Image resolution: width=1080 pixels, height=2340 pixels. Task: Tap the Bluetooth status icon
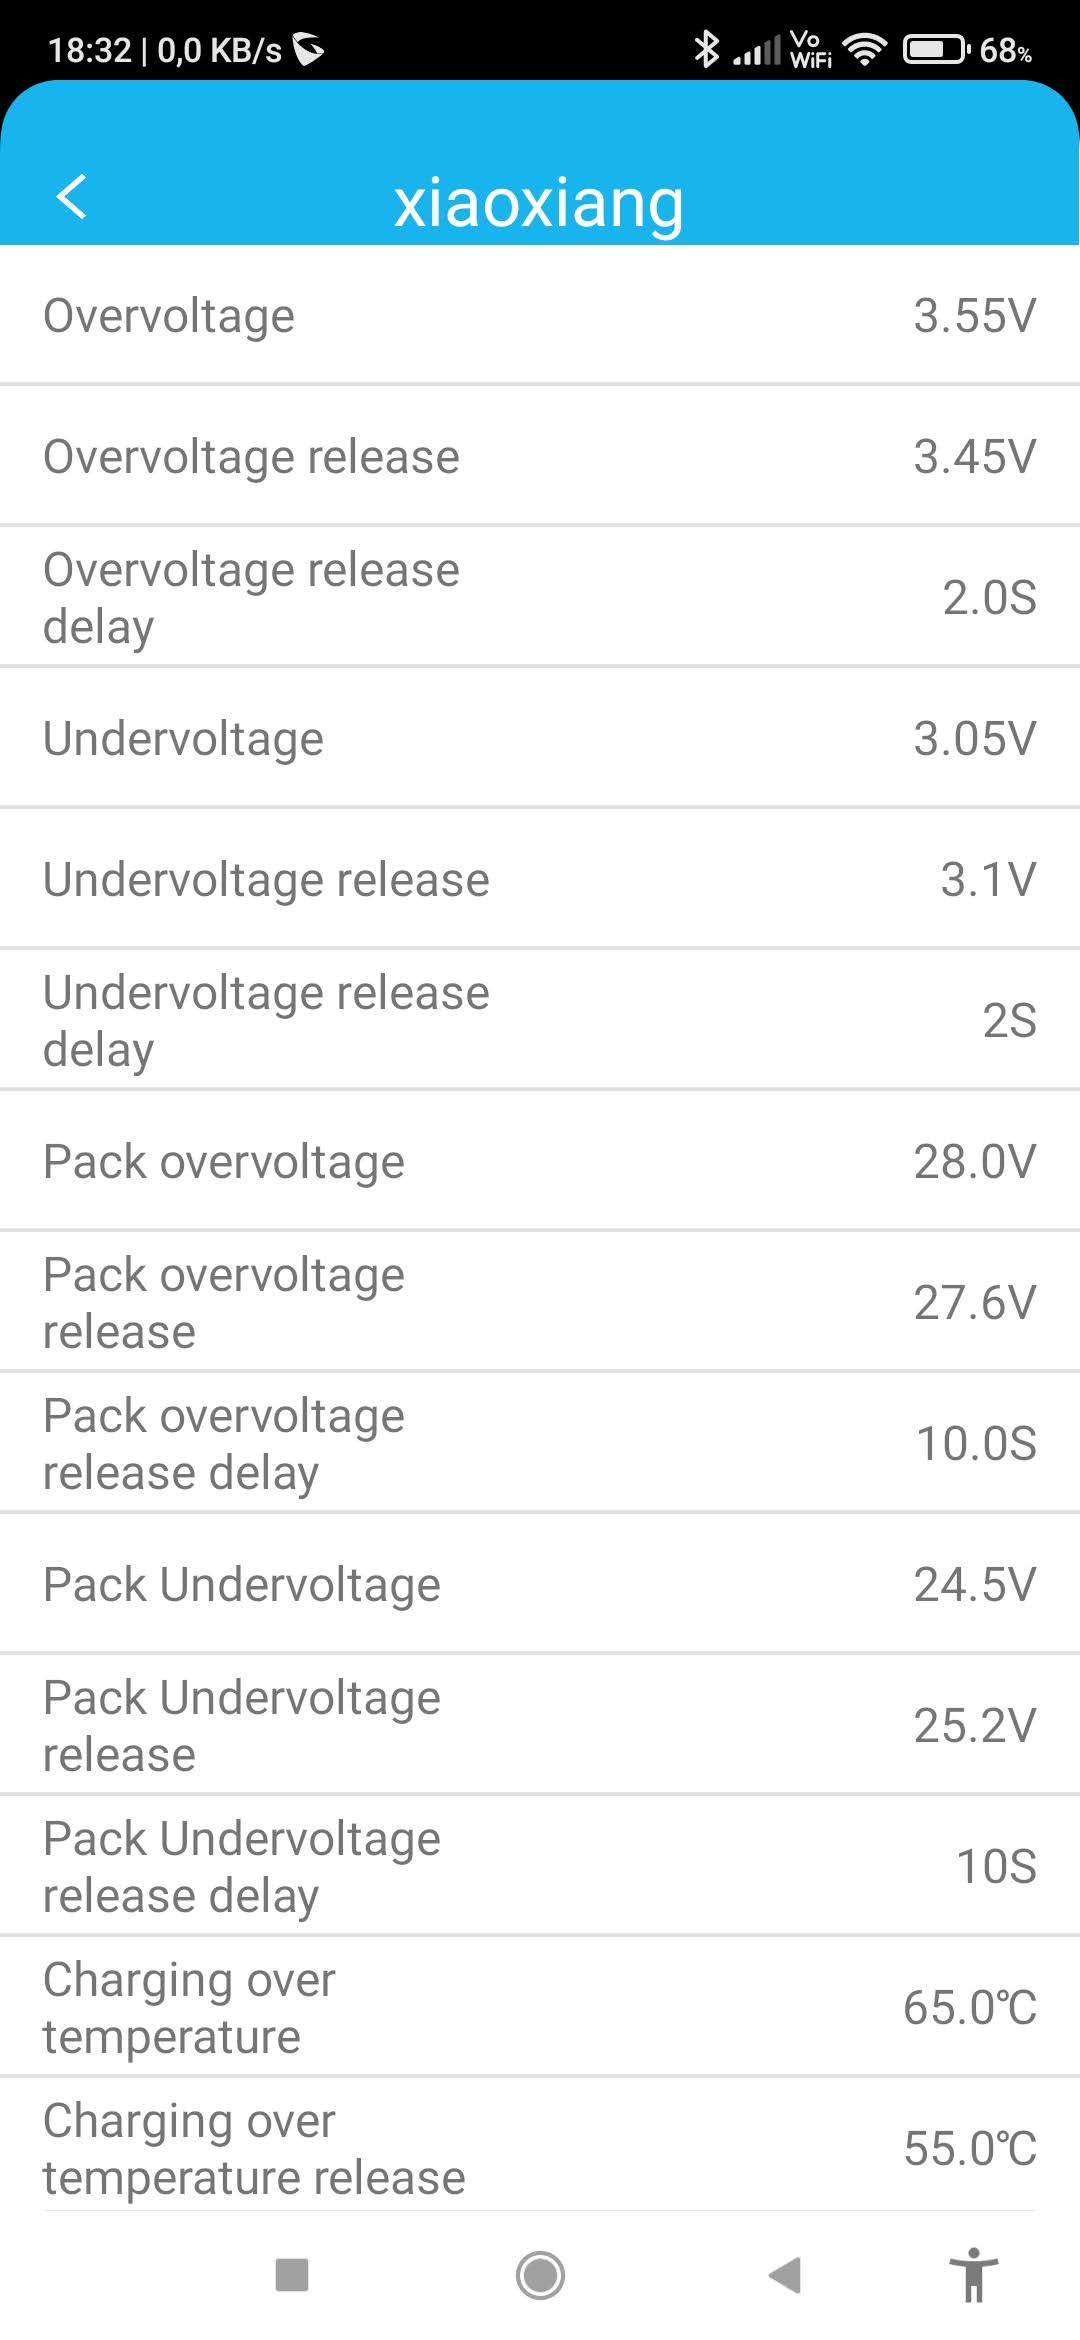707,48
